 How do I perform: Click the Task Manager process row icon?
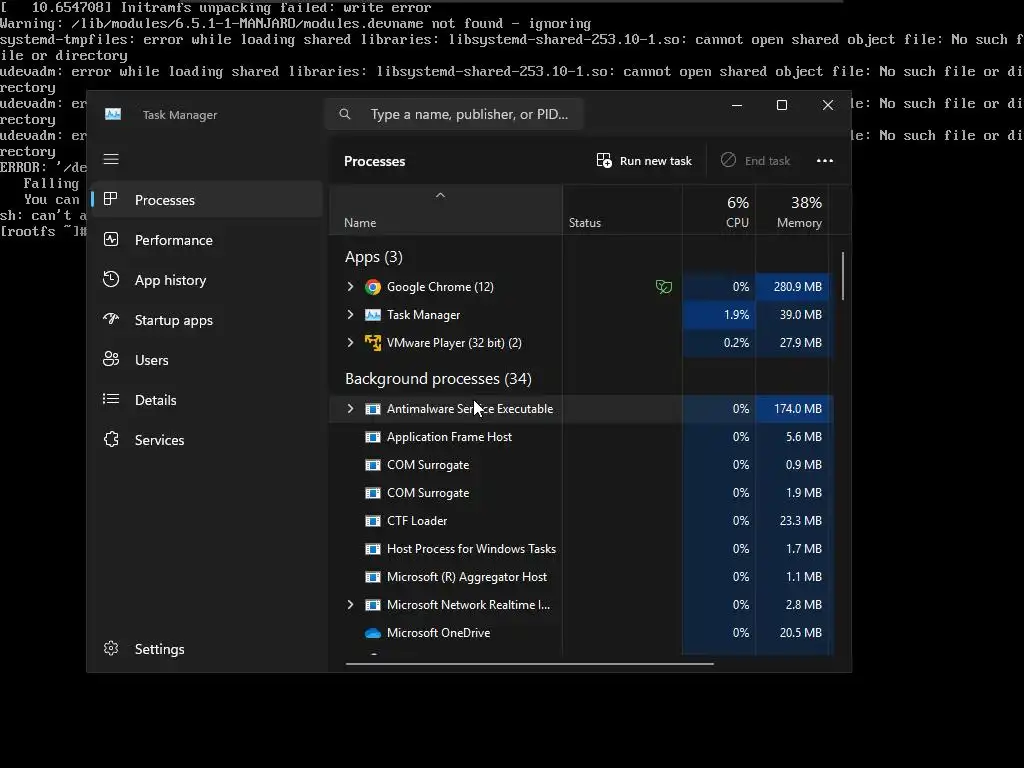373,315
